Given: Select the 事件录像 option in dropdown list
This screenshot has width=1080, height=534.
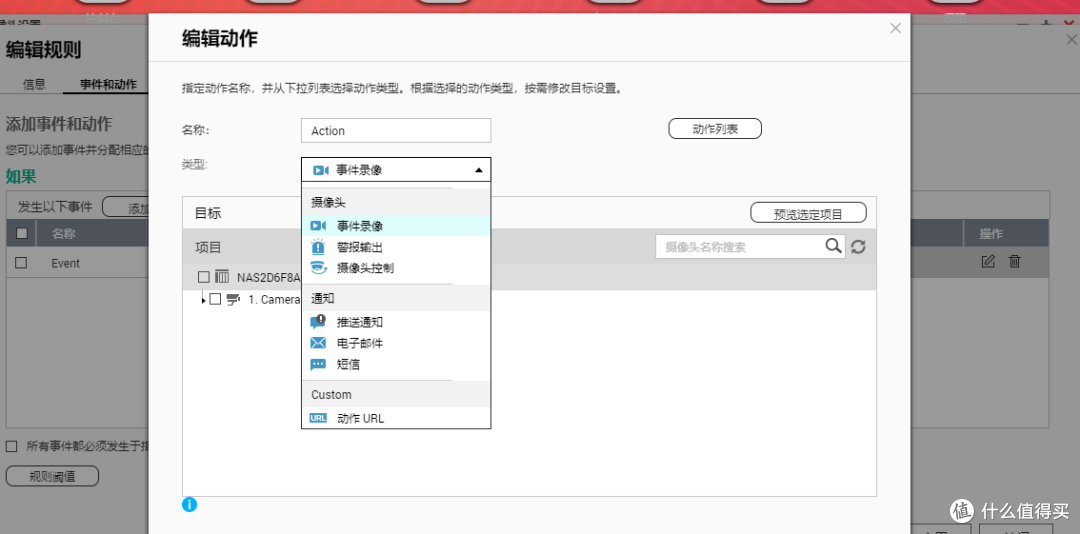Looking at the screenshot, I should point(396,226).
